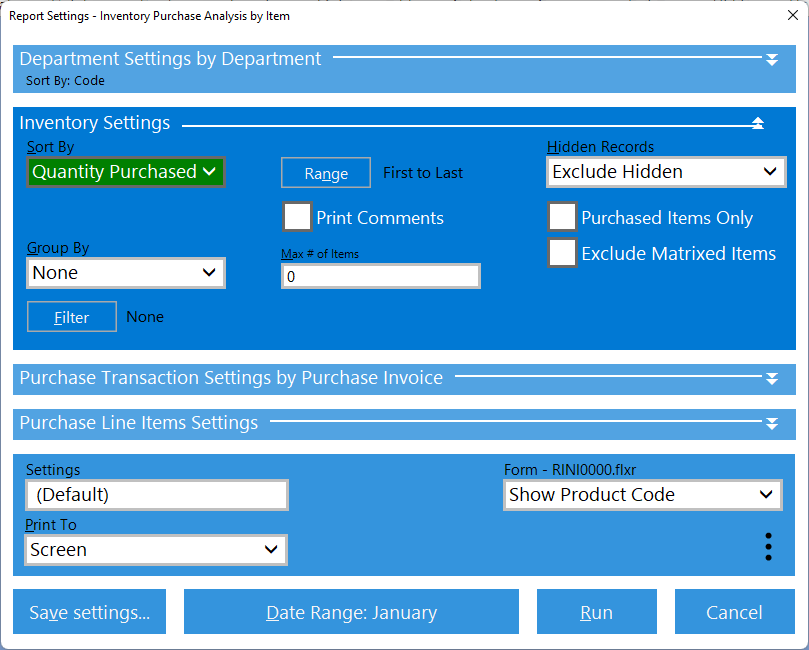Click the Filter button
809x650 pixels.
click(72, 317)
